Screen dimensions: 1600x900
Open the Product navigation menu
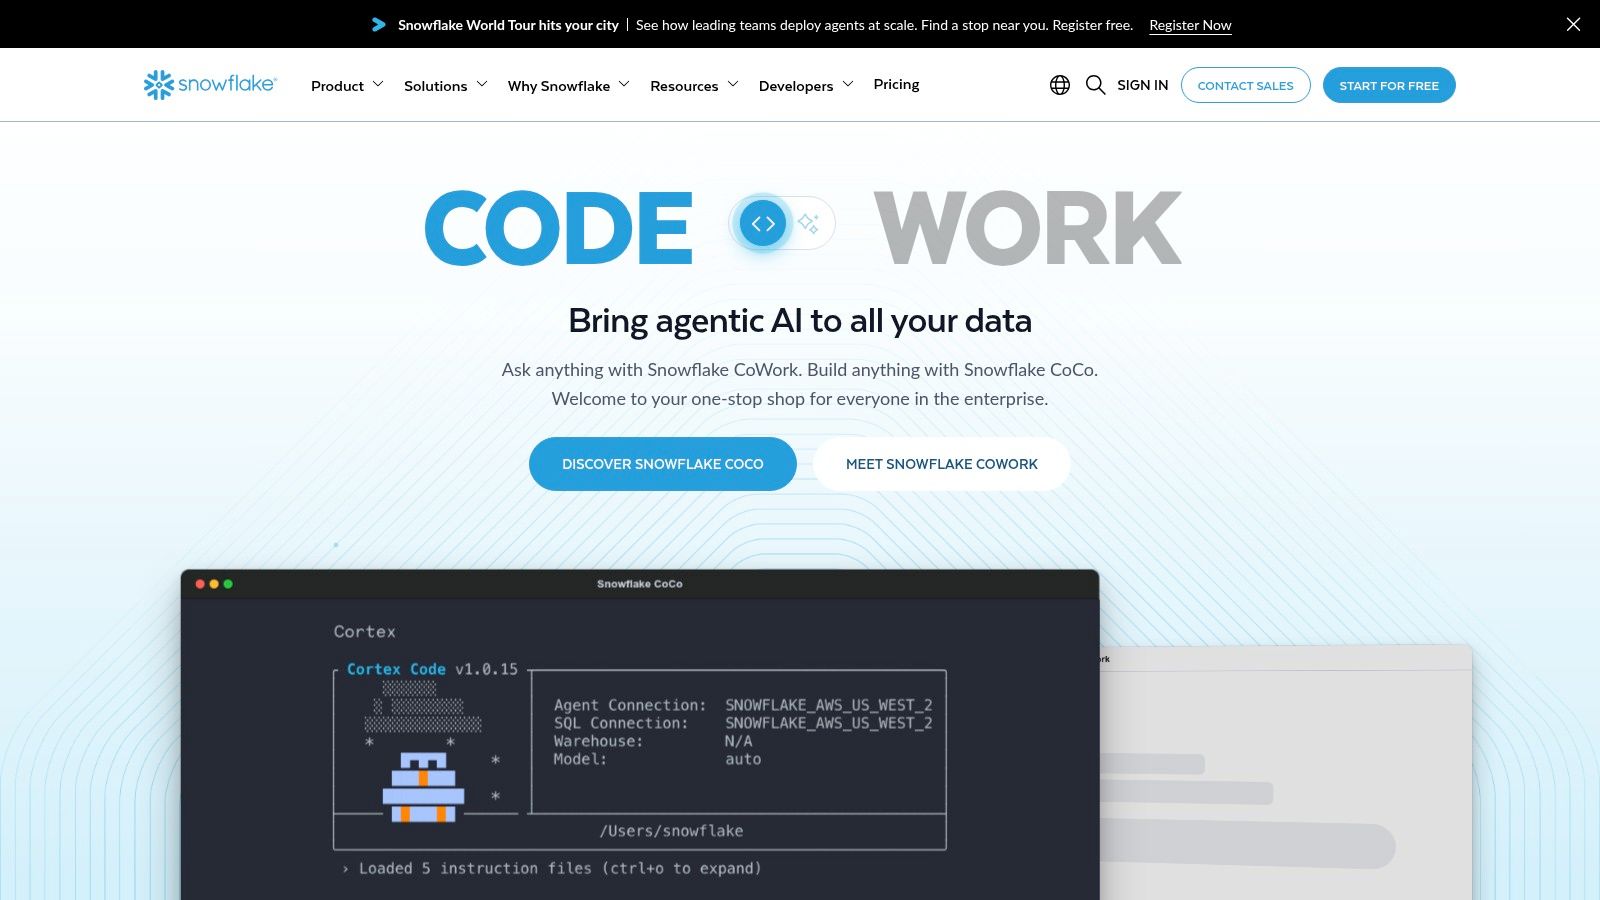[x=337, y=86]
